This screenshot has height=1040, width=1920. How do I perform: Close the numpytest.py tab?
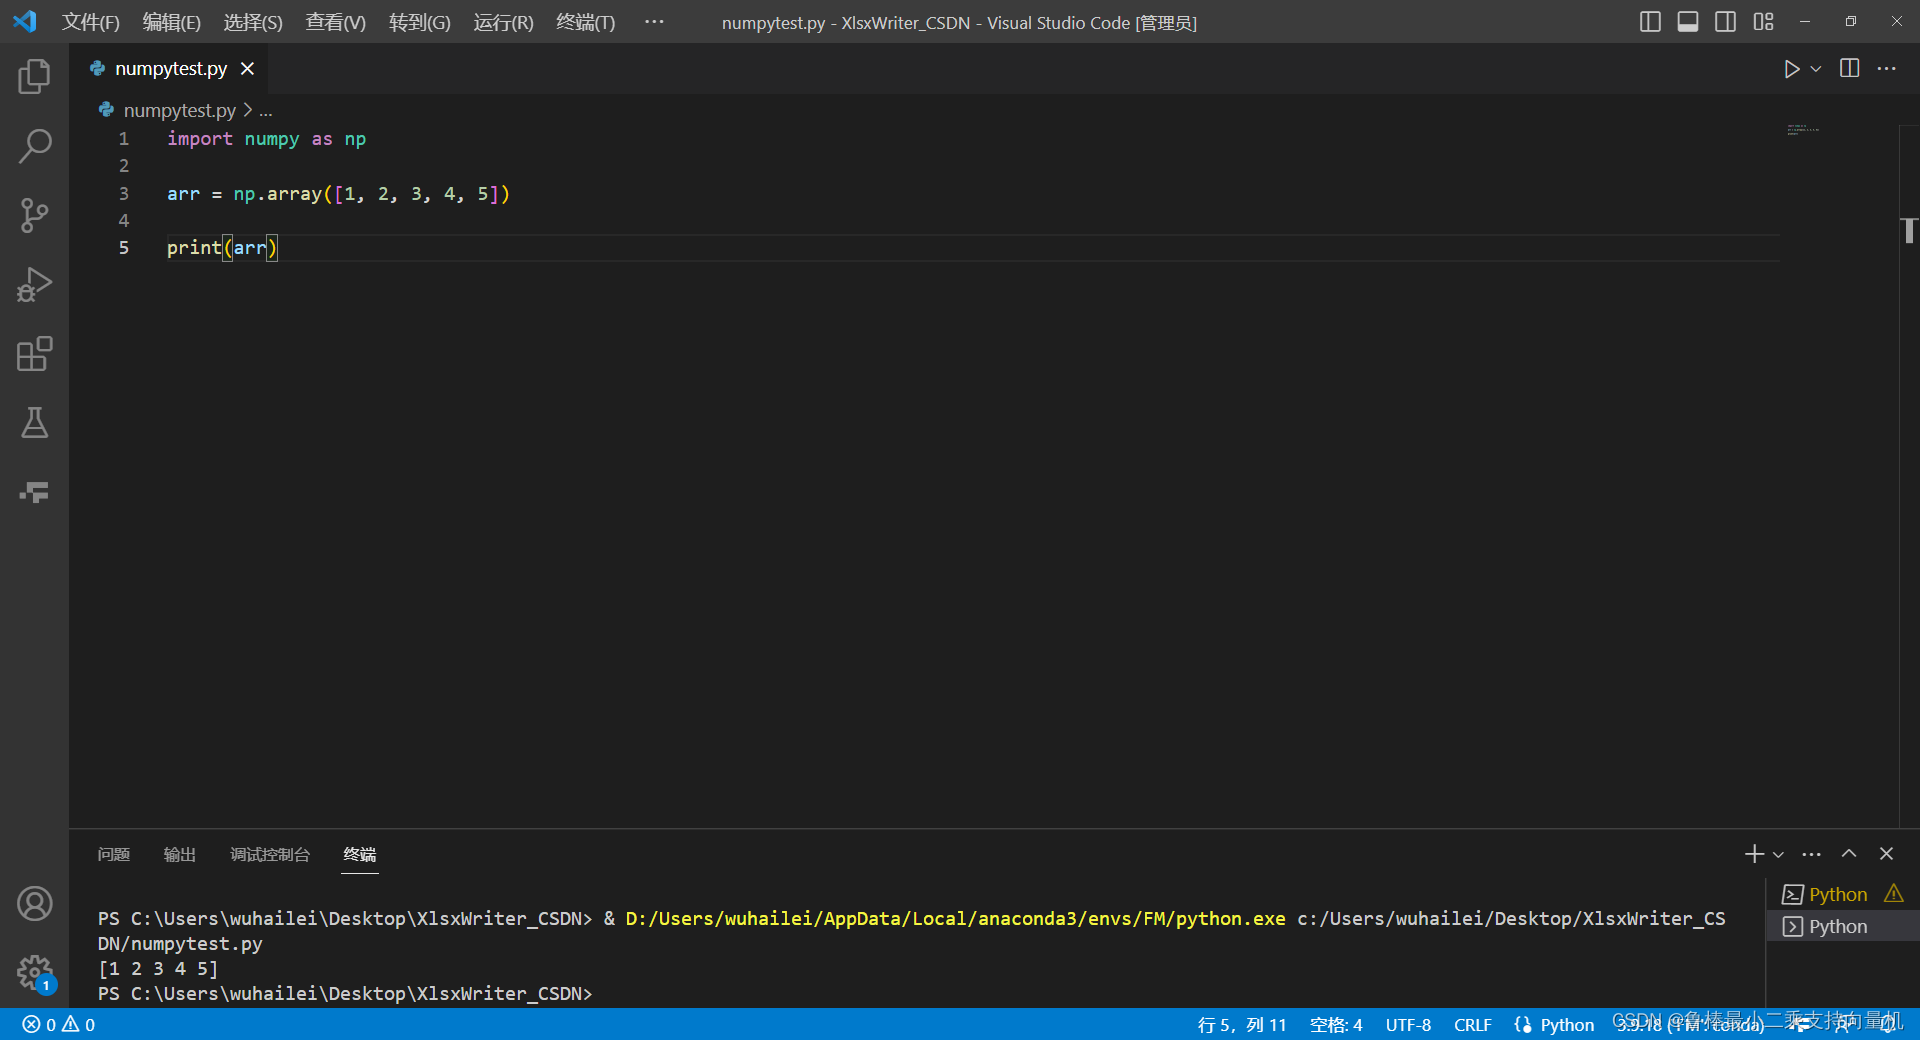tap(247, 69)
